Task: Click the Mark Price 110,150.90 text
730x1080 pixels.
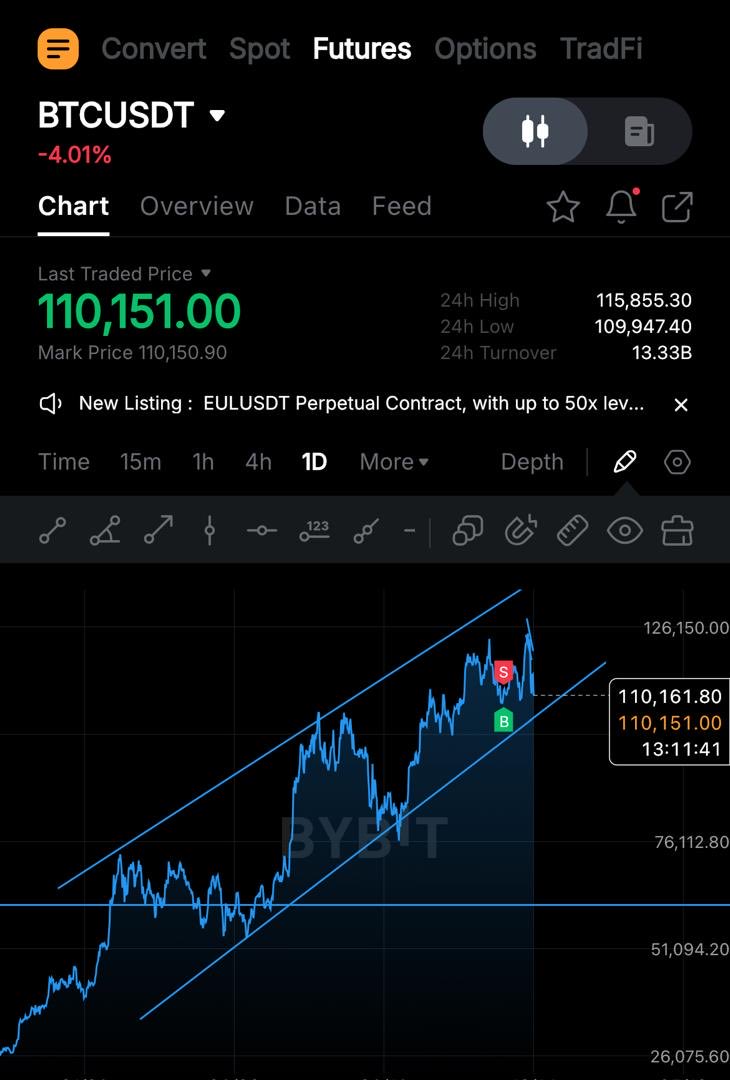Action: 132,353
